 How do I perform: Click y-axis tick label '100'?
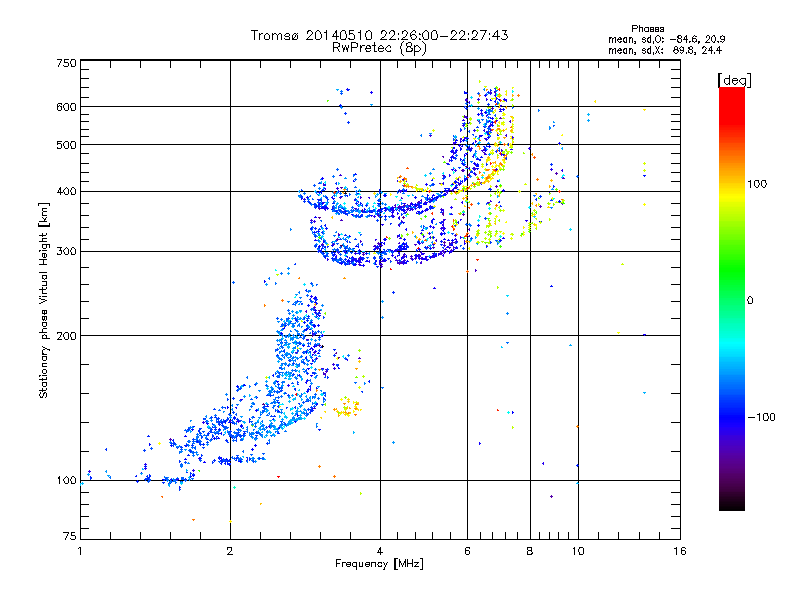[66, 480]
